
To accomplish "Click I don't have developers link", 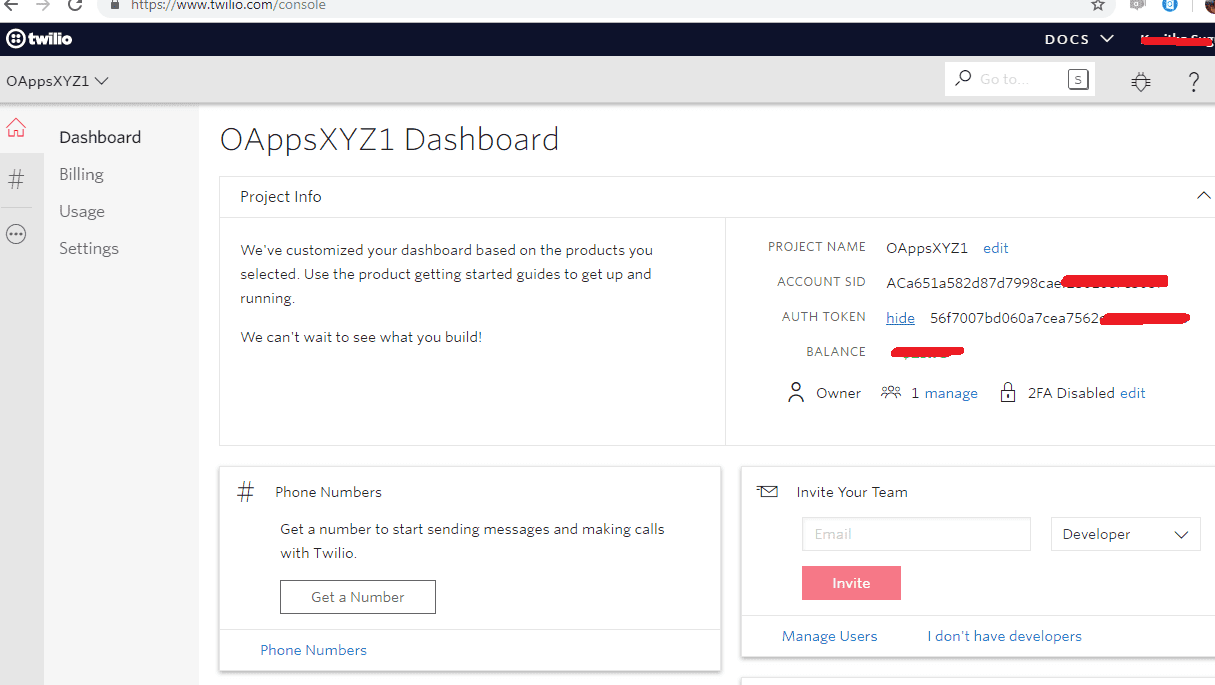I will click(x=1004, y=636).
